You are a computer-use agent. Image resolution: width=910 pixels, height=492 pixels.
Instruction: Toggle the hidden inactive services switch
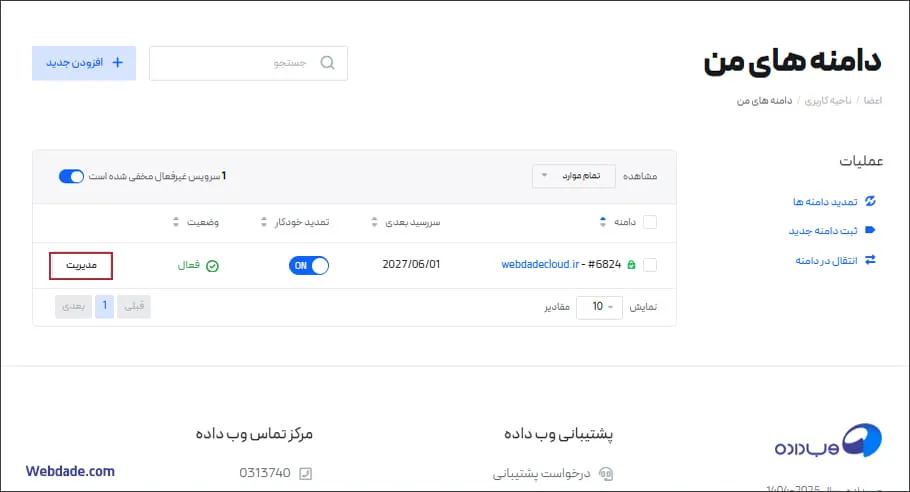click(x=71, y=176)
